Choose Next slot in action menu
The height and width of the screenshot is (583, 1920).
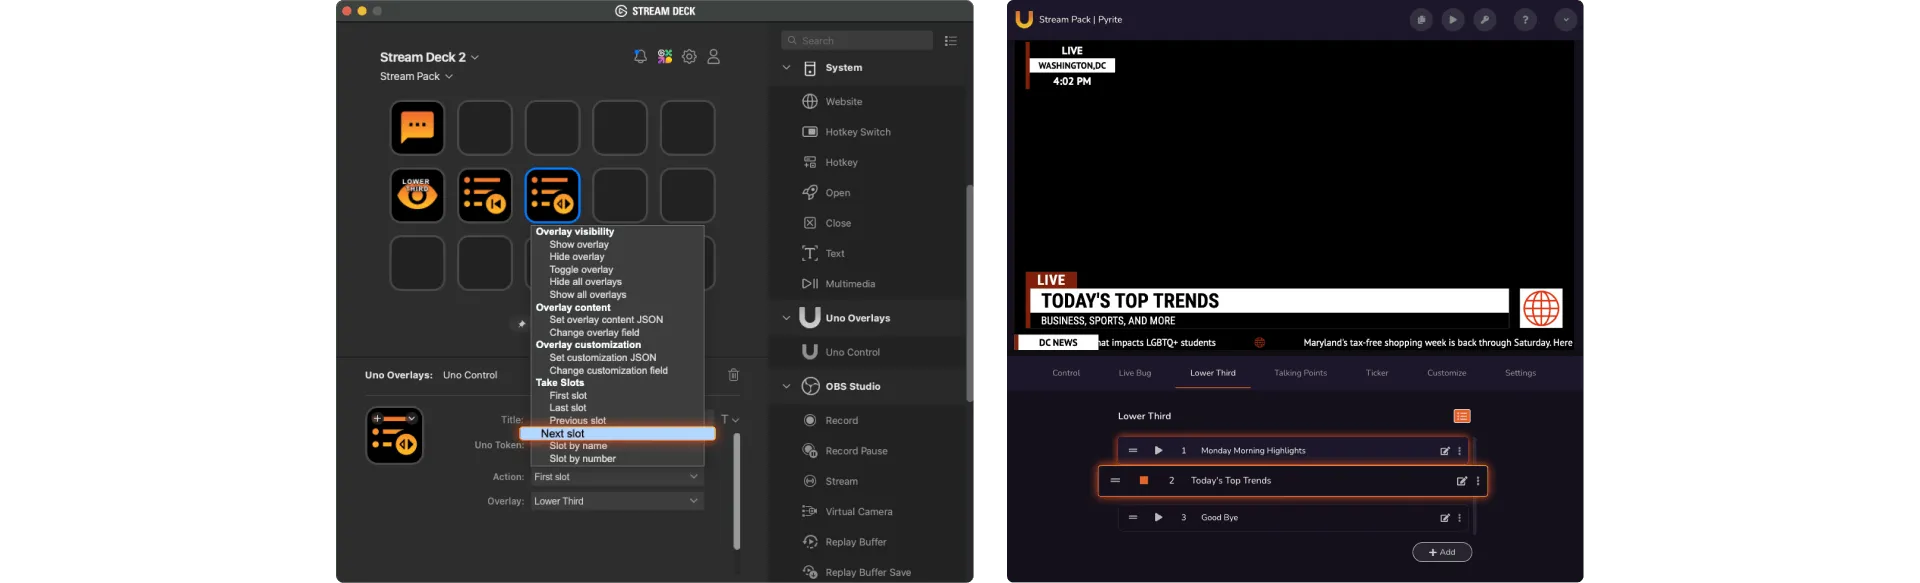tap(617, 434)
